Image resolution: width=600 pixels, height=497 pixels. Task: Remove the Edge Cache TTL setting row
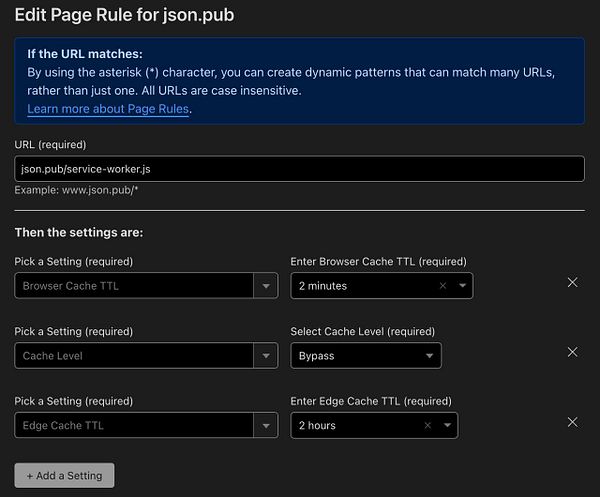[x=572, y=422]
